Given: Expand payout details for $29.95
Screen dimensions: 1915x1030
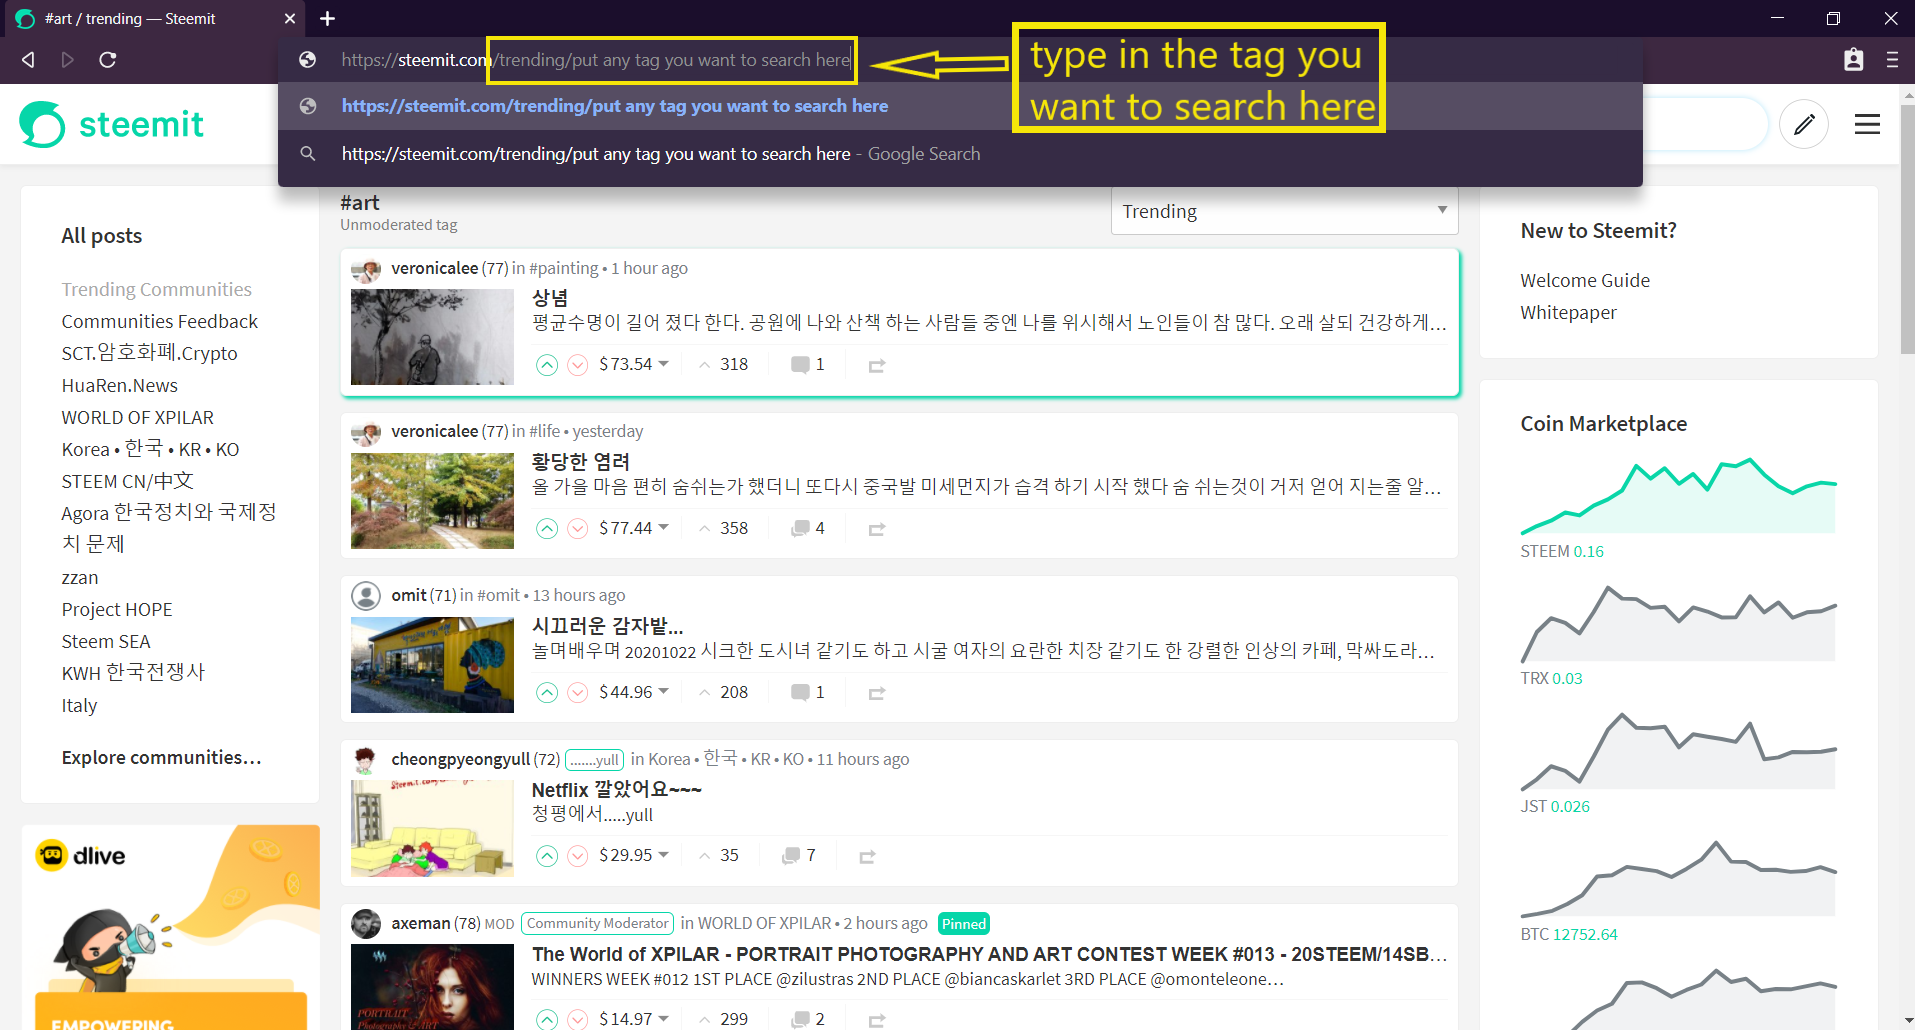Looking at the screenshot, I should point(634,855).
